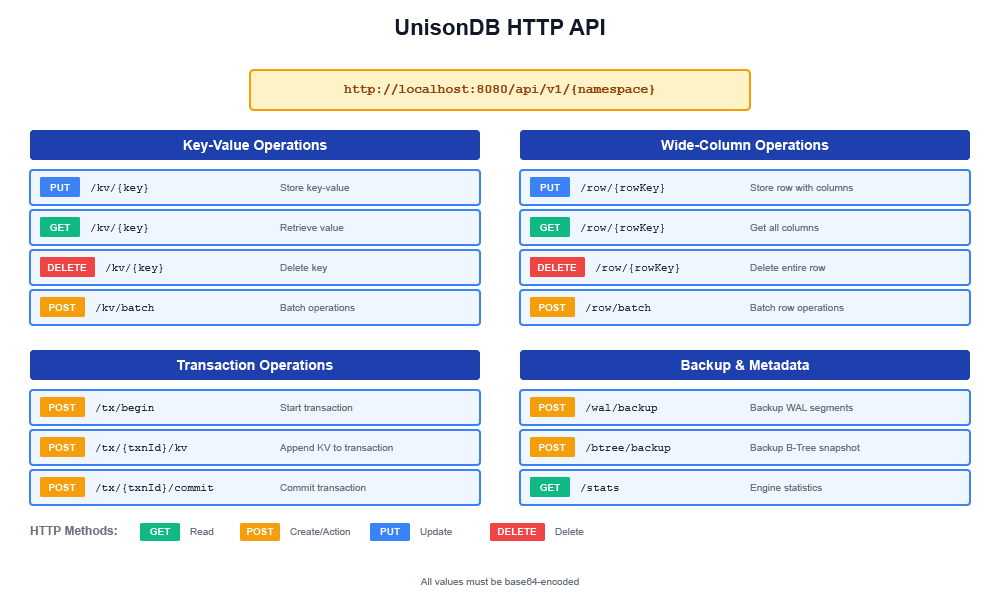This screenshot has width=1000, height=600.
Task: Open the Key-Value Operations section header
Action: tap(255, 145)
